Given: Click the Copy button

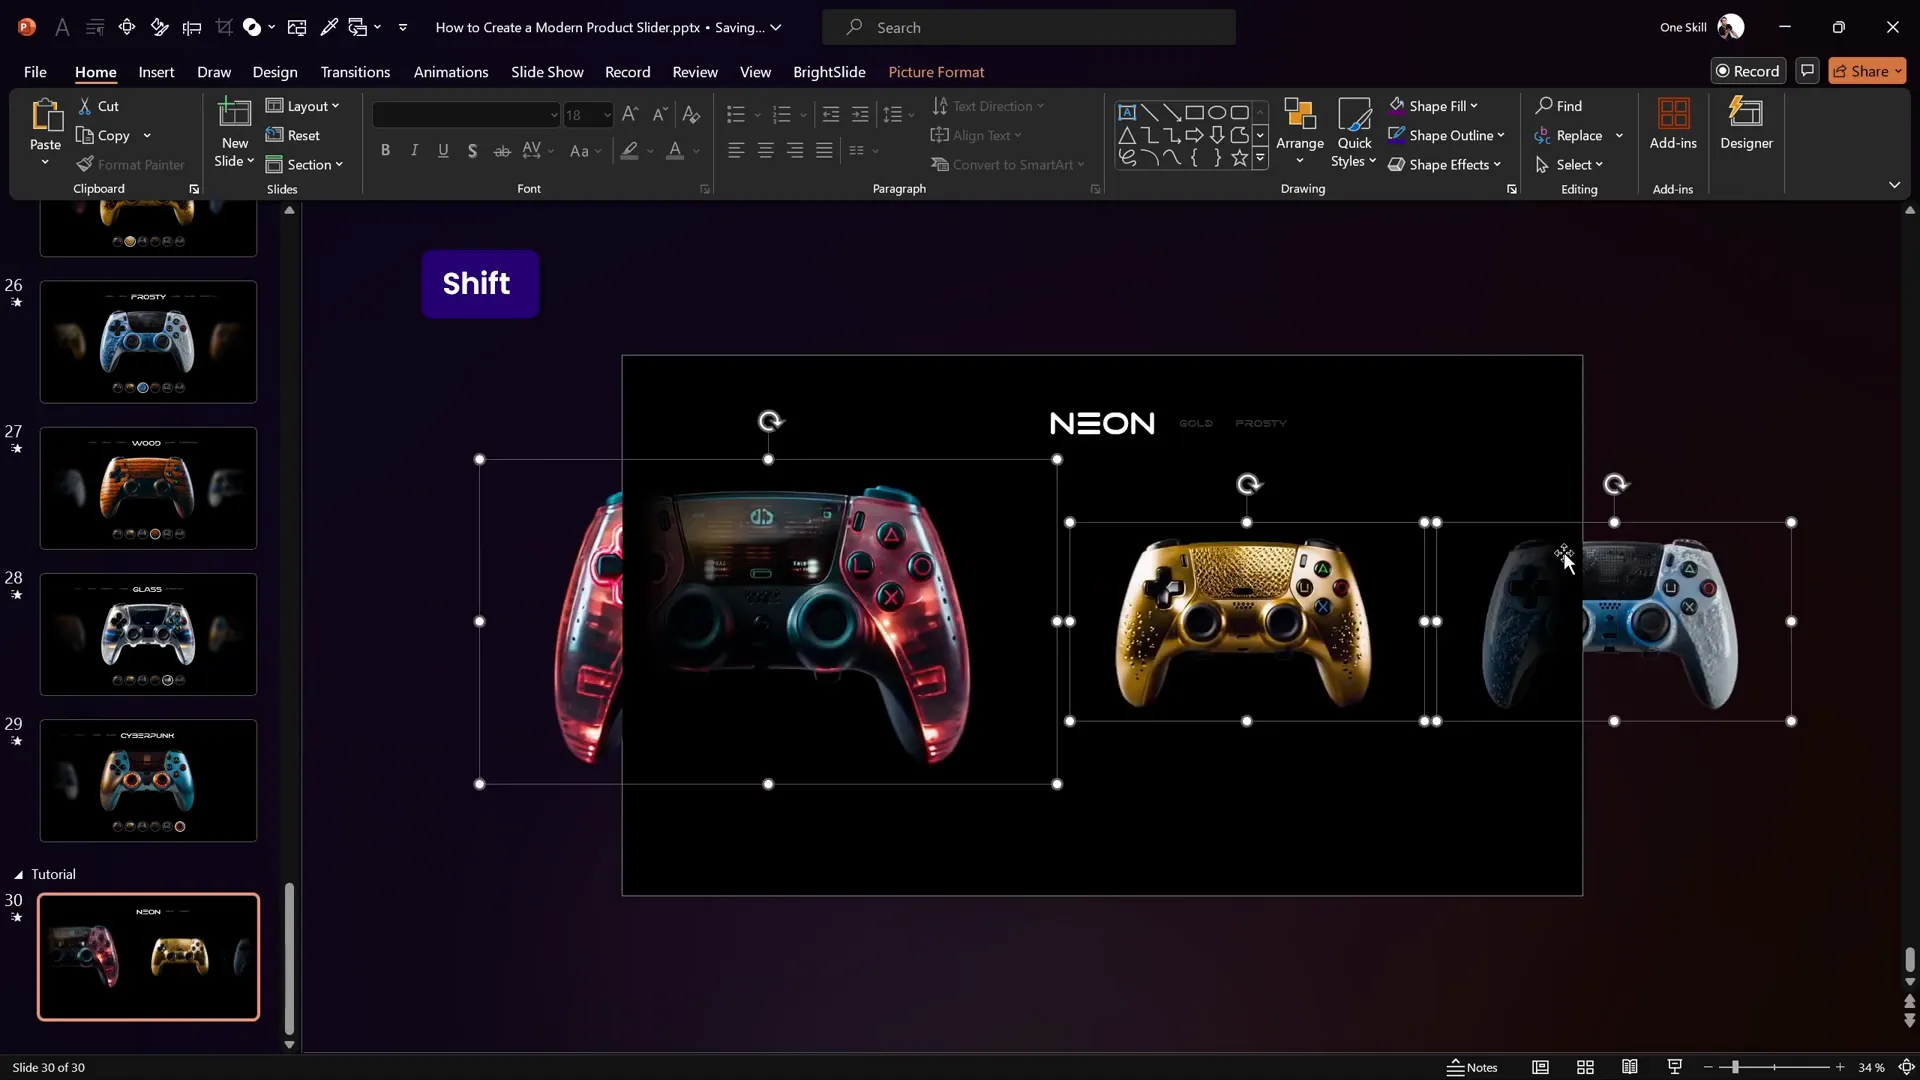Looking at the screenshot, I should (x=104, y=135).
